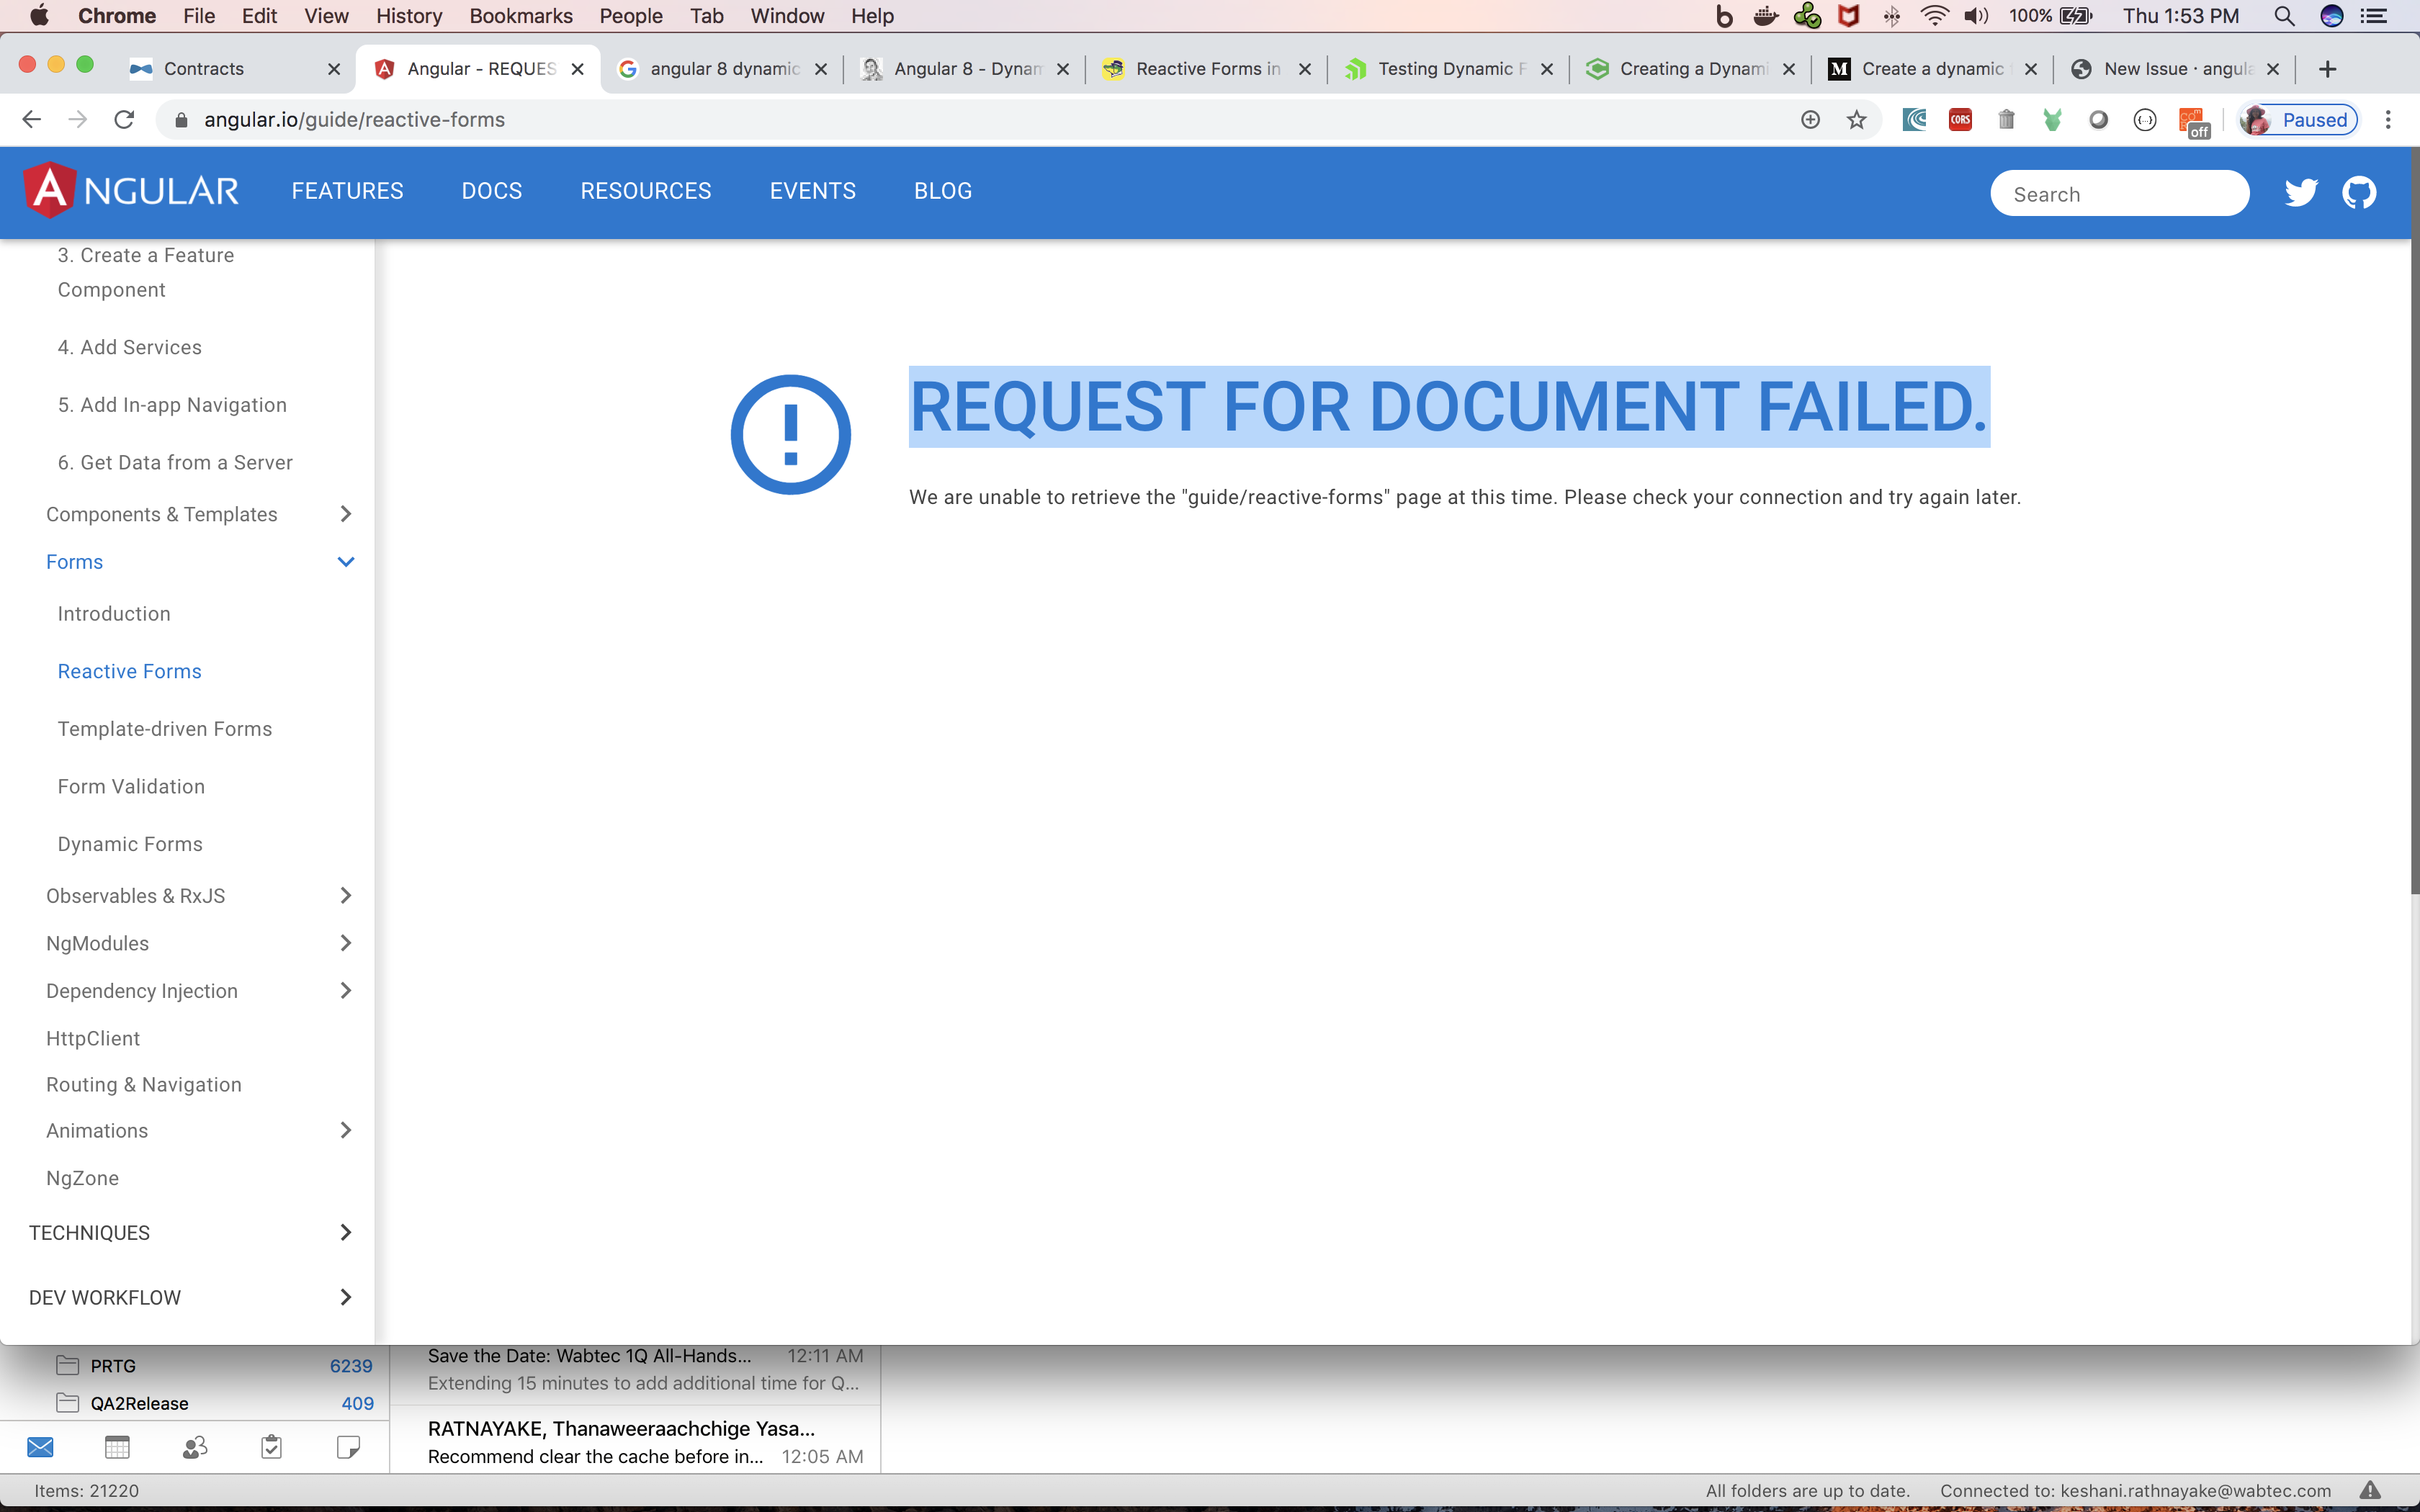The width and height of the screenshot is (2420, 1512).
Task: Toggle the JSON formatter extension
Action: (2145, 119)
